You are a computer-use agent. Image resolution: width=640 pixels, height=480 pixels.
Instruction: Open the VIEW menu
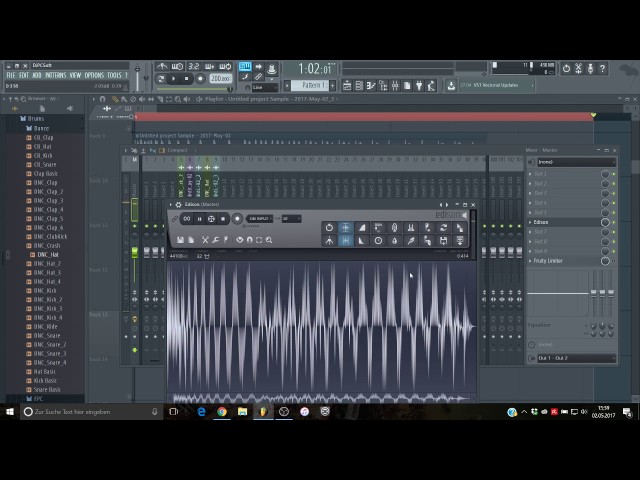76,75
